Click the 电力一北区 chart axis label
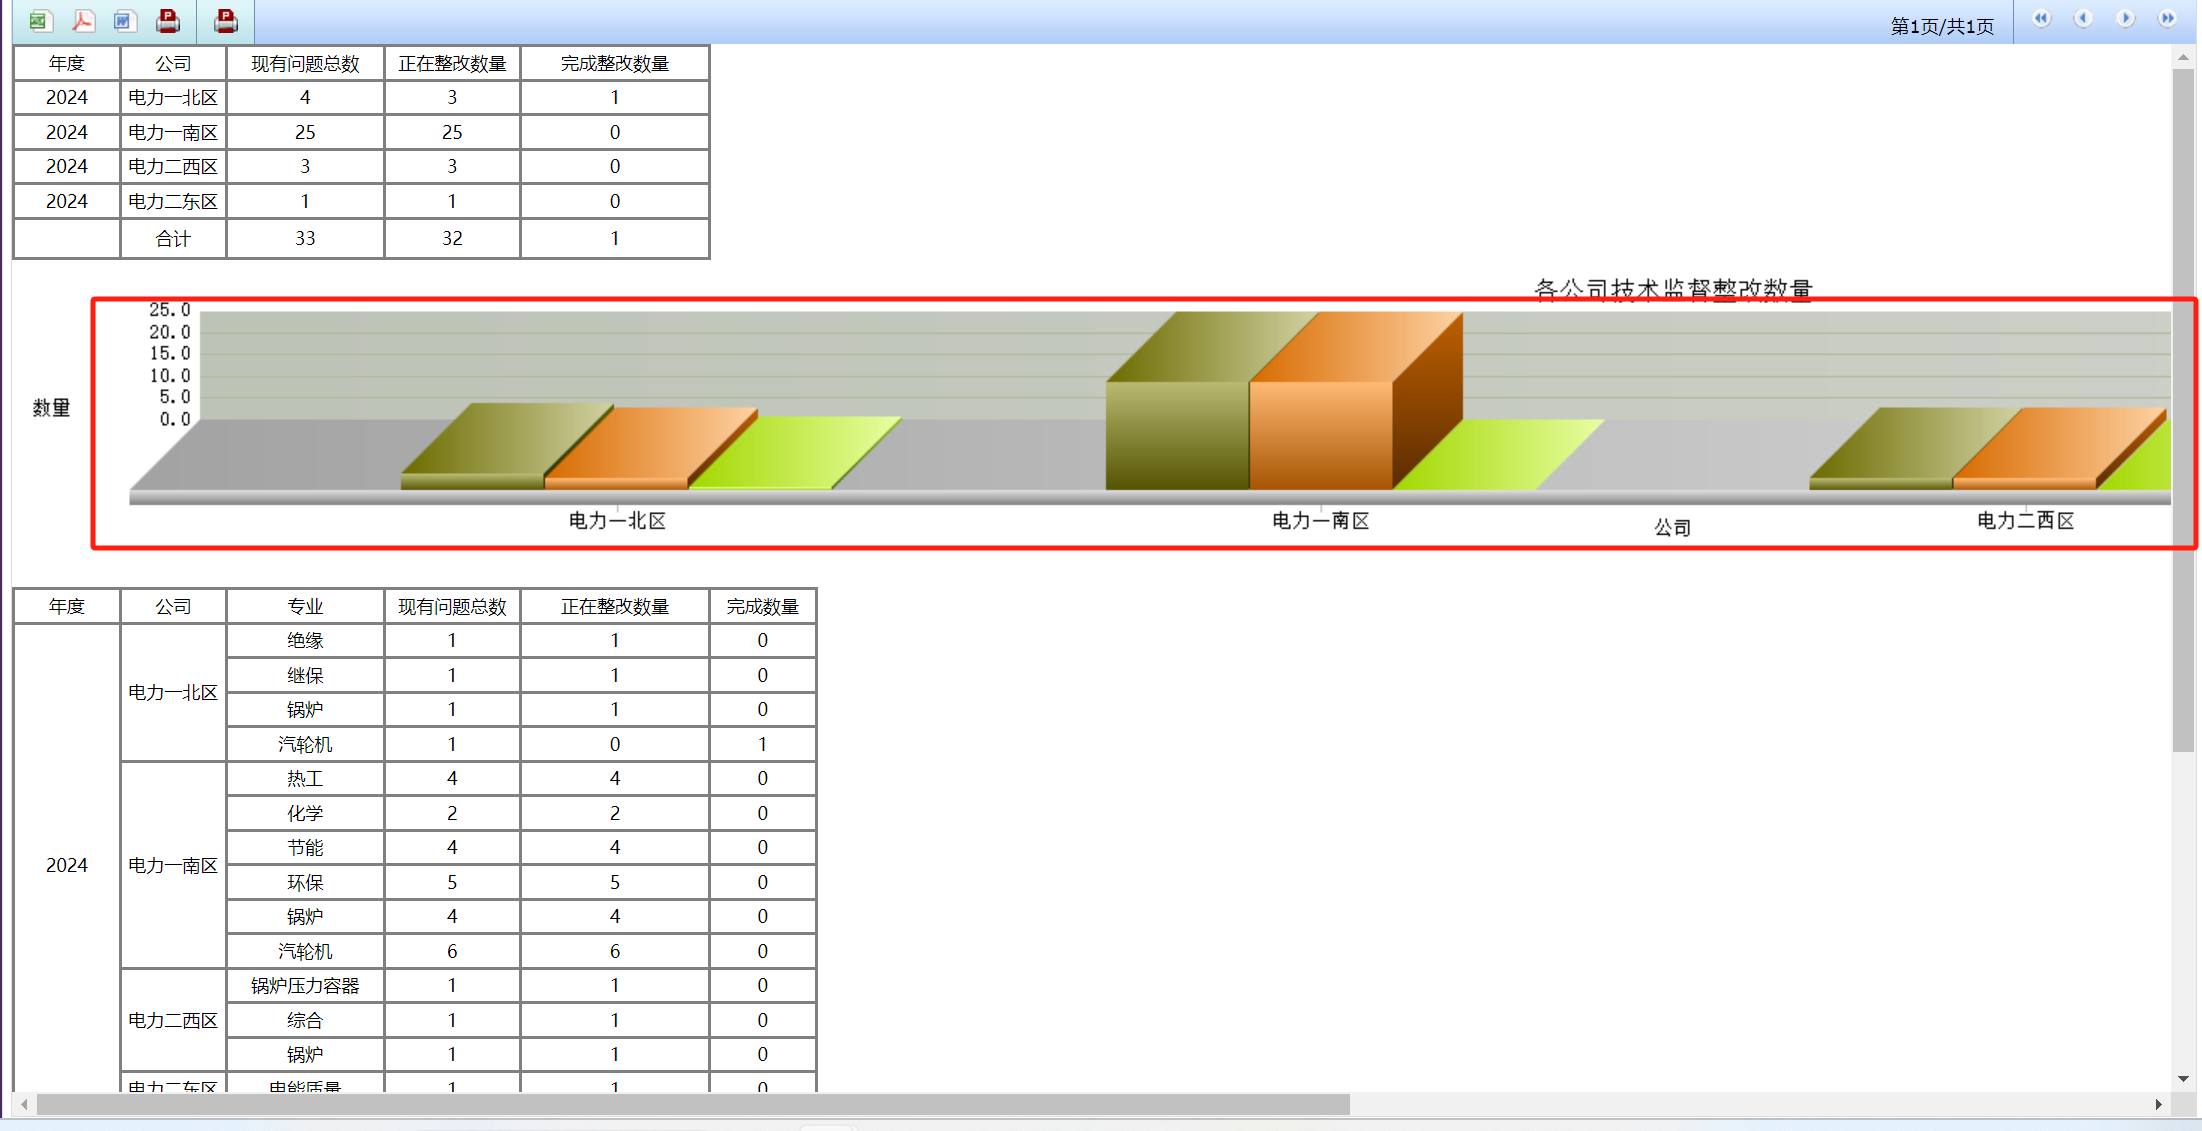 tap(617, 521)
